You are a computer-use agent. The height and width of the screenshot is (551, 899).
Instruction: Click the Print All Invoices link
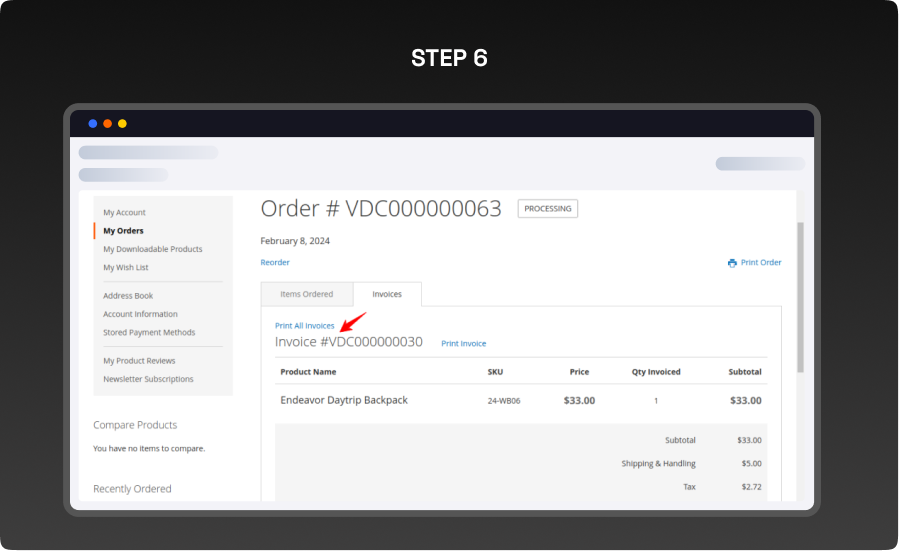point(305,326)
